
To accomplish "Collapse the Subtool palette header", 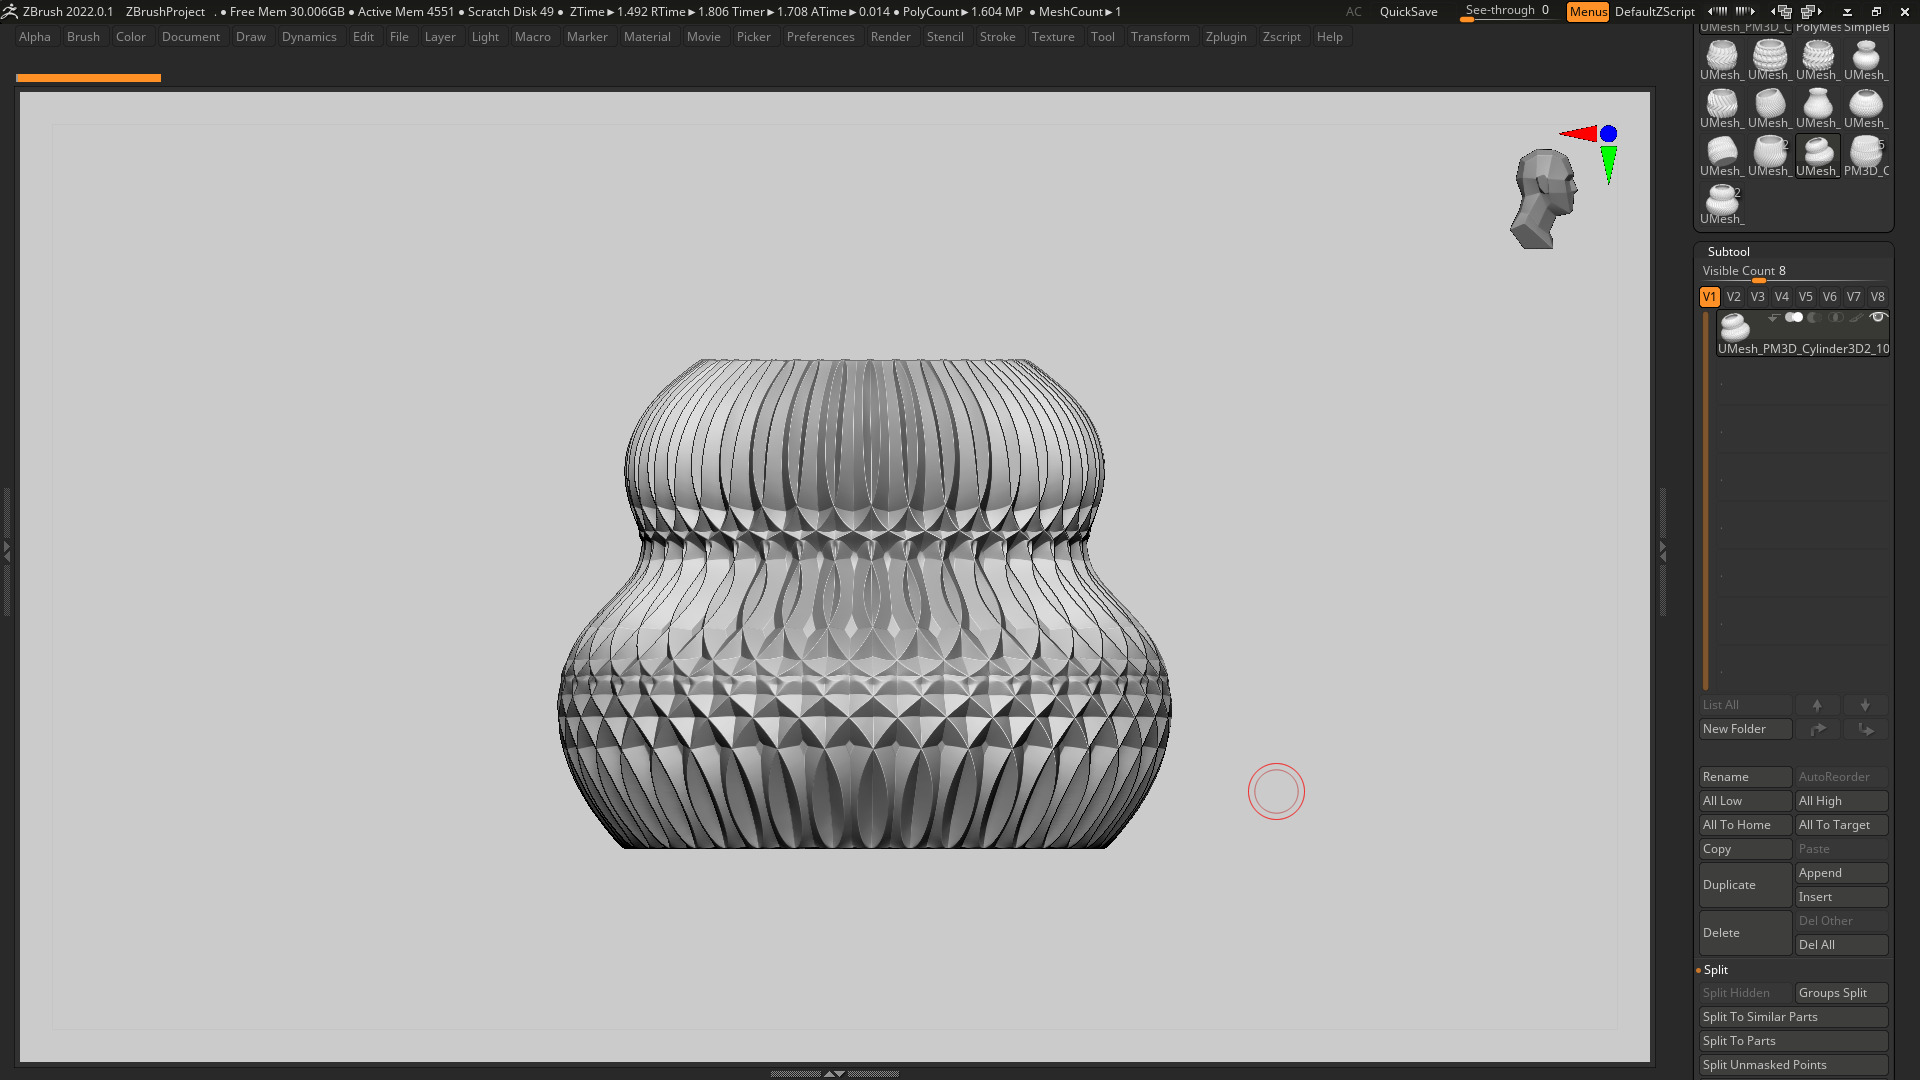I will [1728, 252].
